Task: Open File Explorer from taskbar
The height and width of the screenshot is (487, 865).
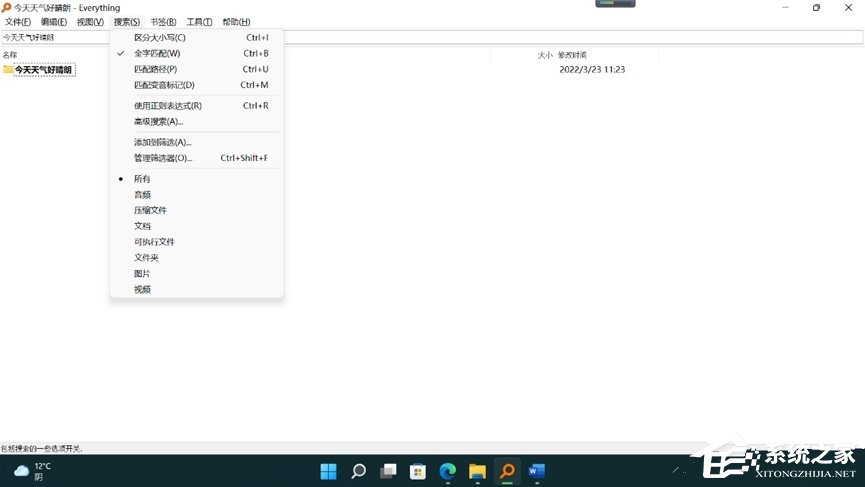Action: (477, 471)
